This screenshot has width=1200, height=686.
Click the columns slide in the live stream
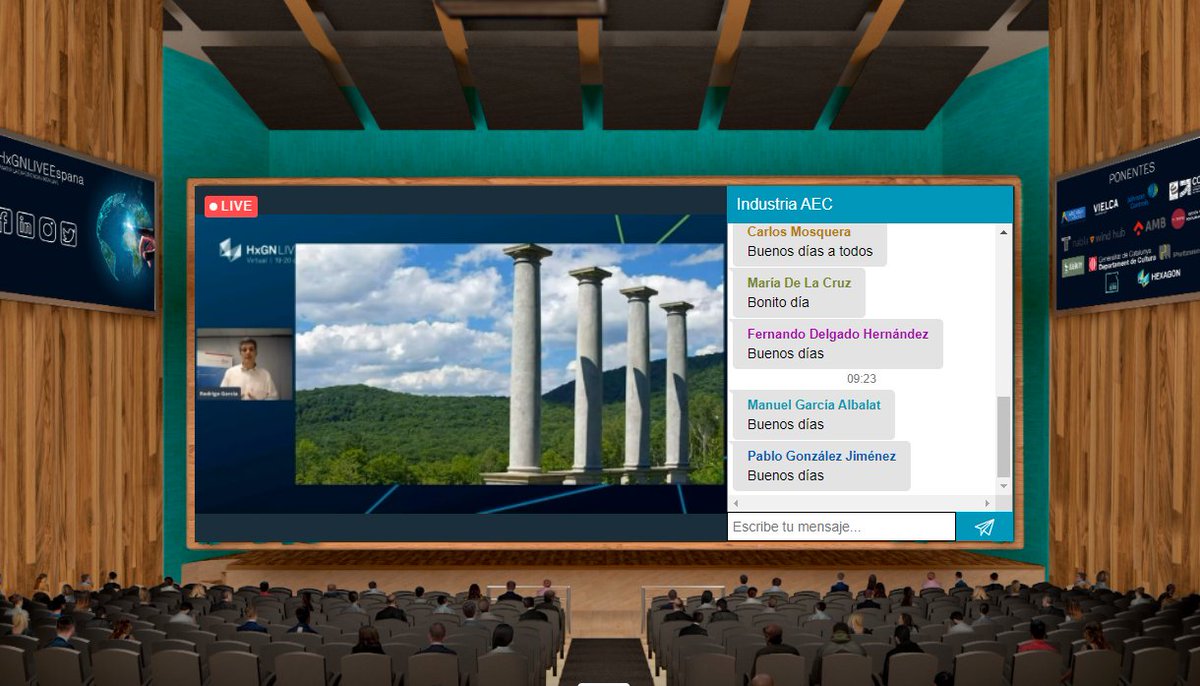click(510, 364)
